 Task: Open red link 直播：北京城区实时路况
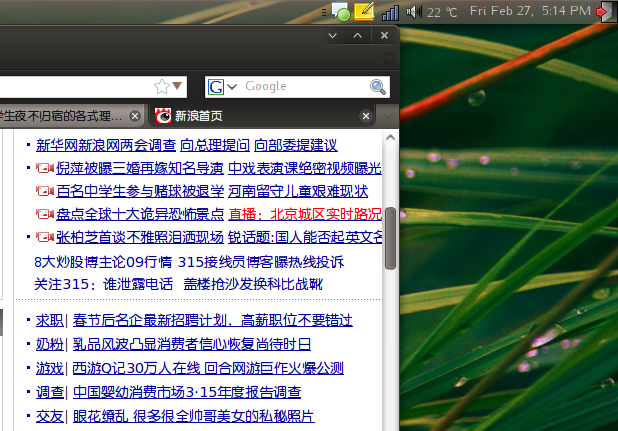(x=305, y=214)
